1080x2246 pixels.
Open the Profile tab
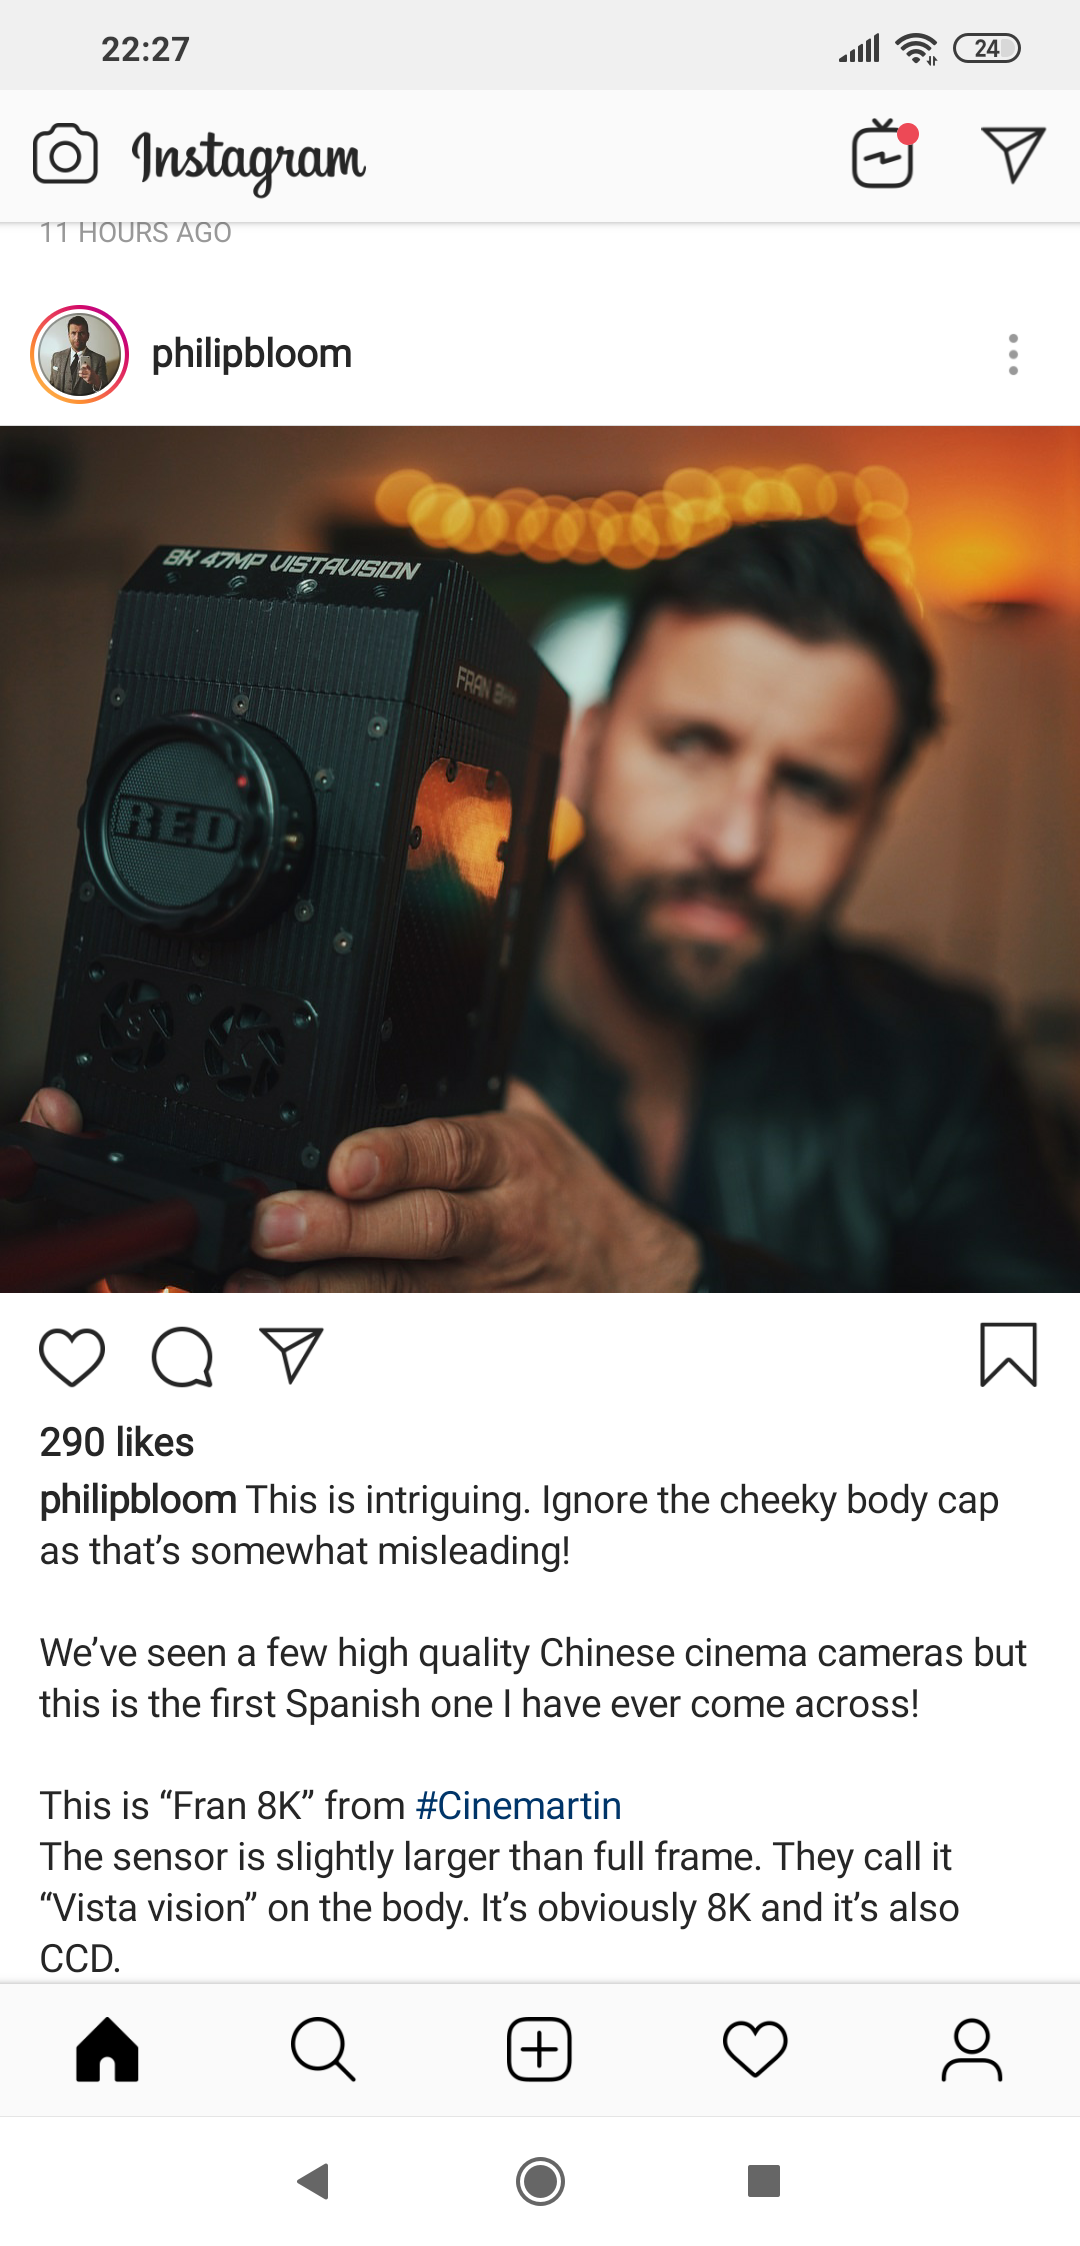point(971,2050)
